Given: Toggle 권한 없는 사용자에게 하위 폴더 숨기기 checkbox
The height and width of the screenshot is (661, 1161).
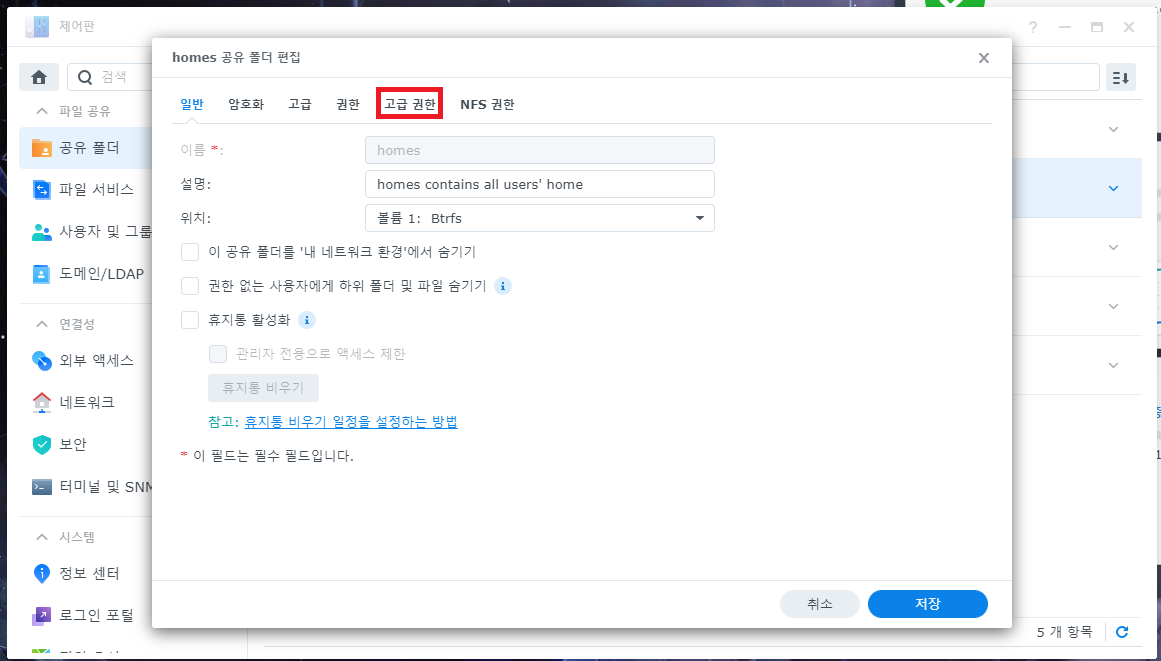Looking at the screenshot, I should (190, 286).
